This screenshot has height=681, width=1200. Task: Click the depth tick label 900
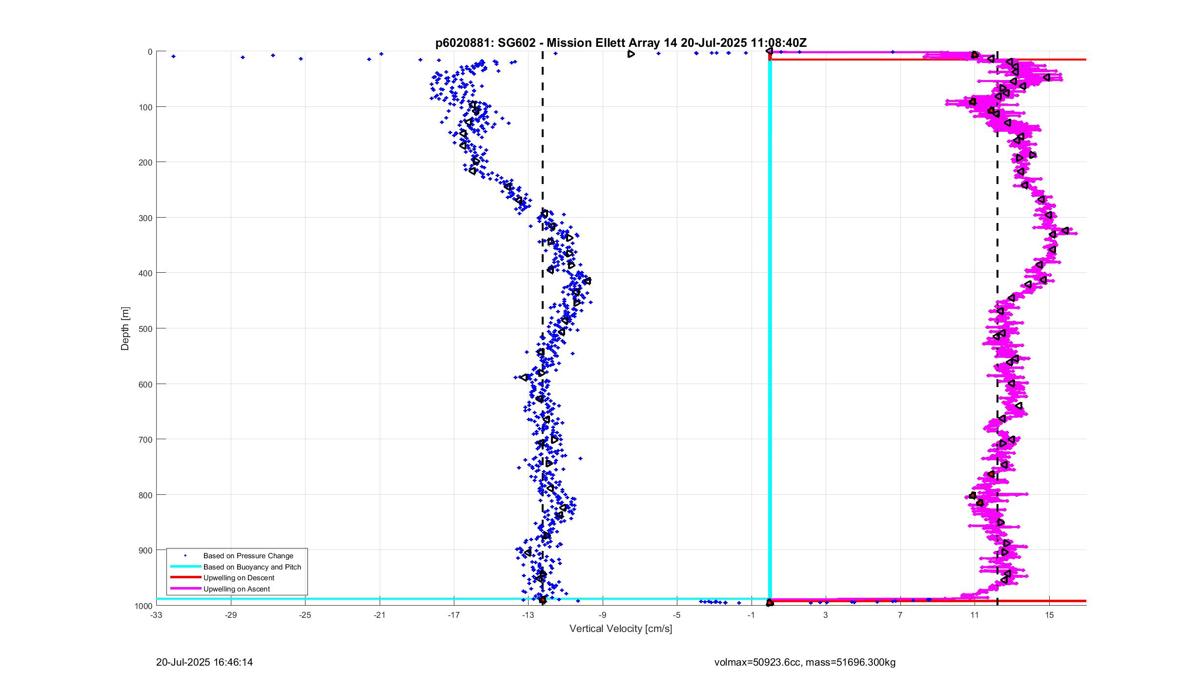coord(145,550)
